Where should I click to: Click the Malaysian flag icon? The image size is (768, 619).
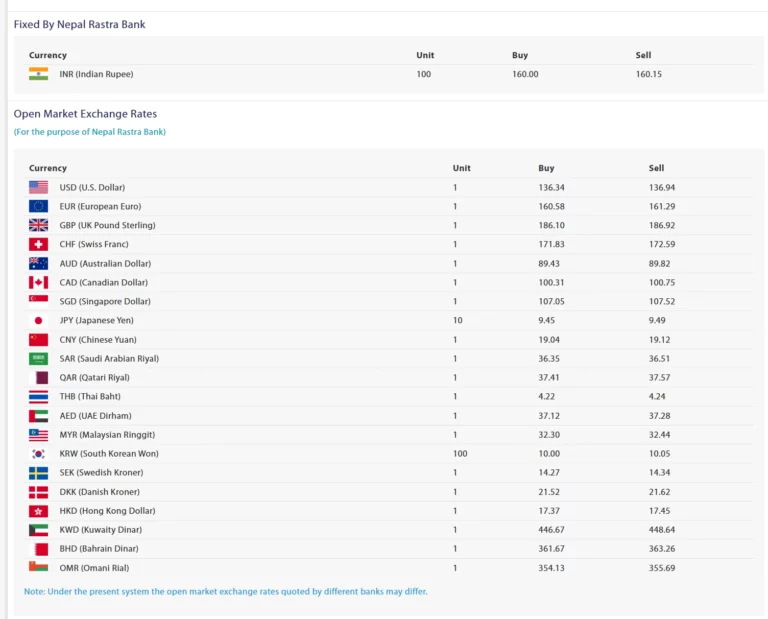coord(38,434)
